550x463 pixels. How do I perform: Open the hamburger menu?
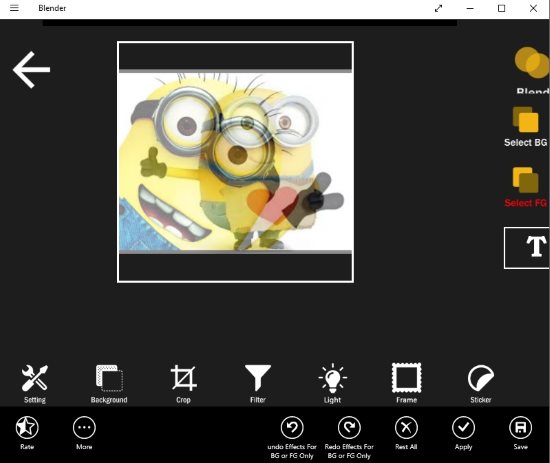click(14, 8)
